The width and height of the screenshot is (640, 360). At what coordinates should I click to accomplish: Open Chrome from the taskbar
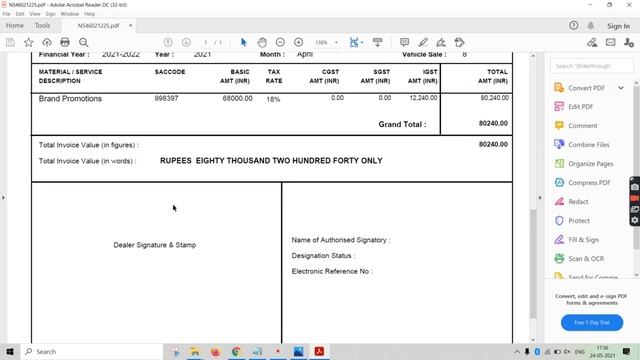pyautogui.click(x=236, y=351)
